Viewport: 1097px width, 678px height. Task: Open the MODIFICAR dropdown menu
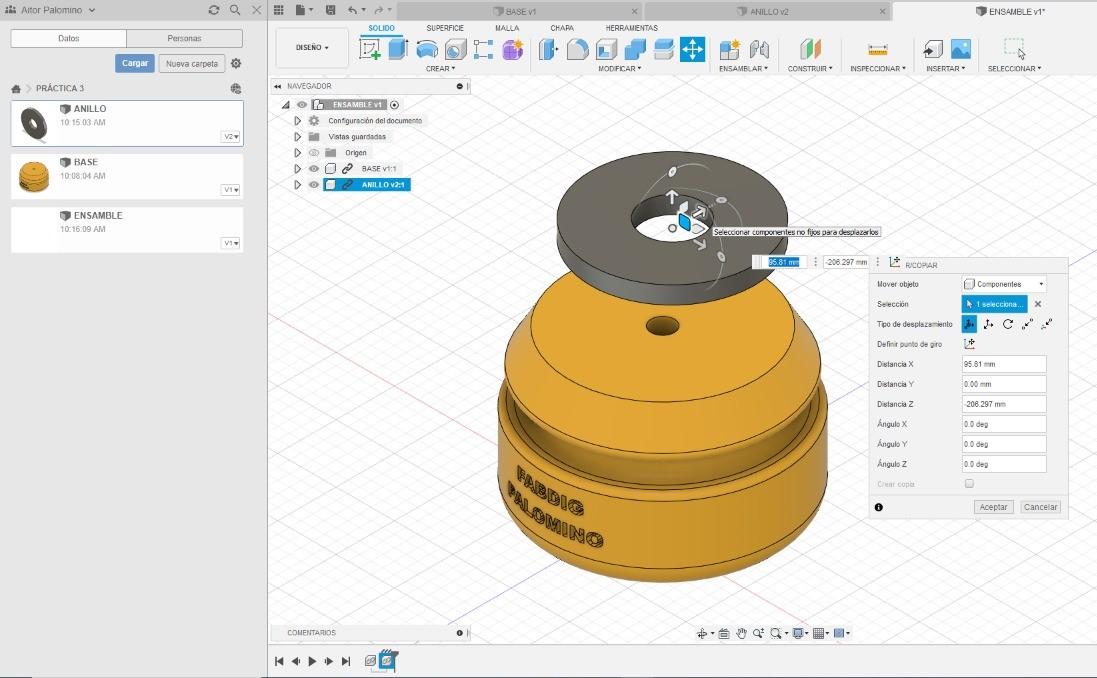click(x=619, y=69)
